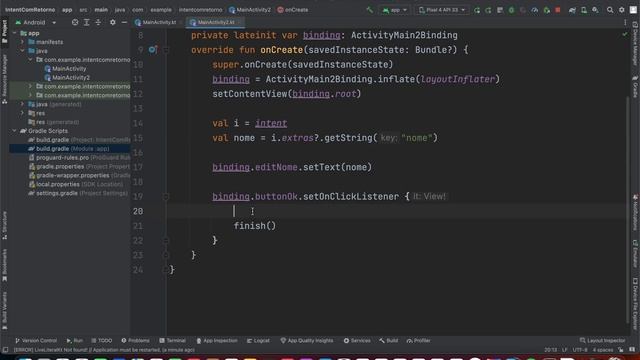Open the Run tool window

pyautogui.click(x=75, y=340)
